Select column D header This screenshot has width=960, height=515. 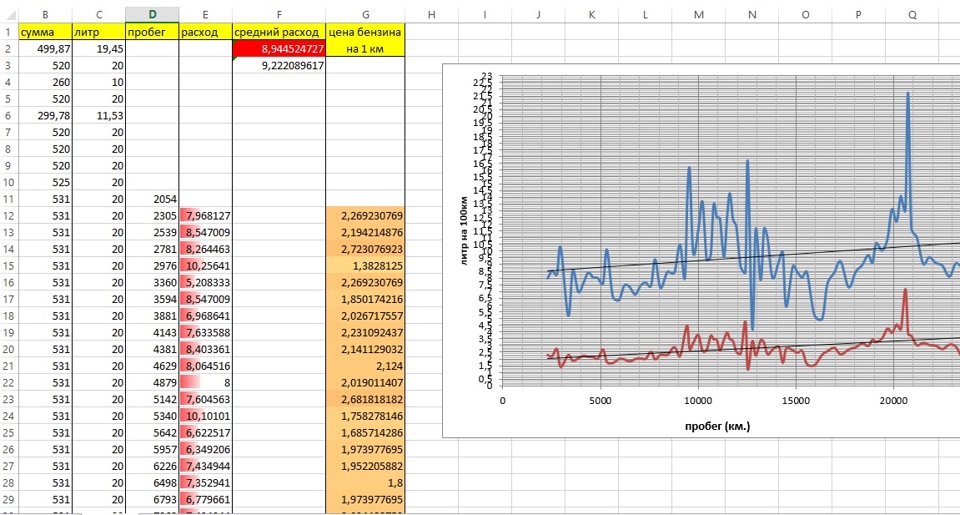(x=152, y=14)
